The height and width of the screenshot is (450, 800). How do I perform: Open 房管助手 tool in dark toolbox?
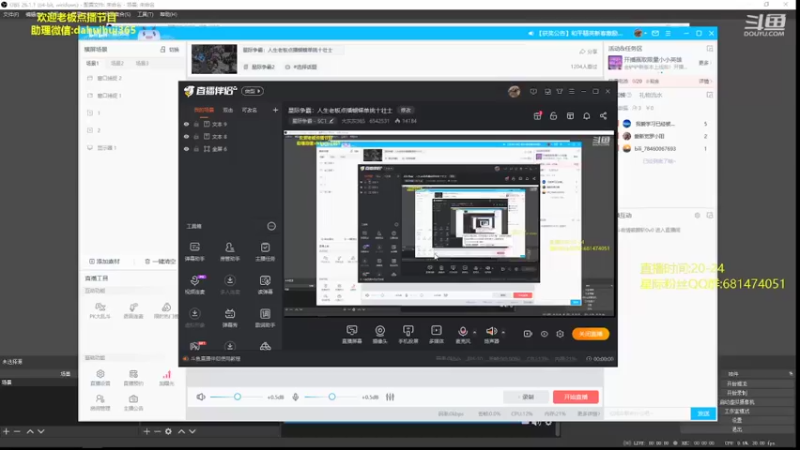230,252
